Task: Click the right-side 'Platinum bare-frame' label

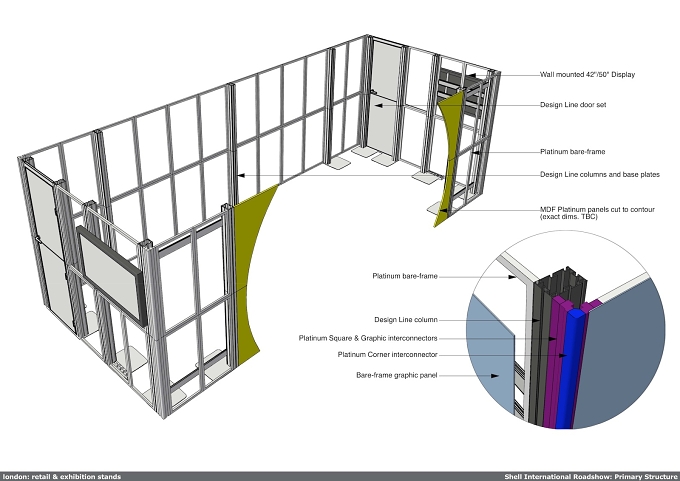Action: click(572, 152)
